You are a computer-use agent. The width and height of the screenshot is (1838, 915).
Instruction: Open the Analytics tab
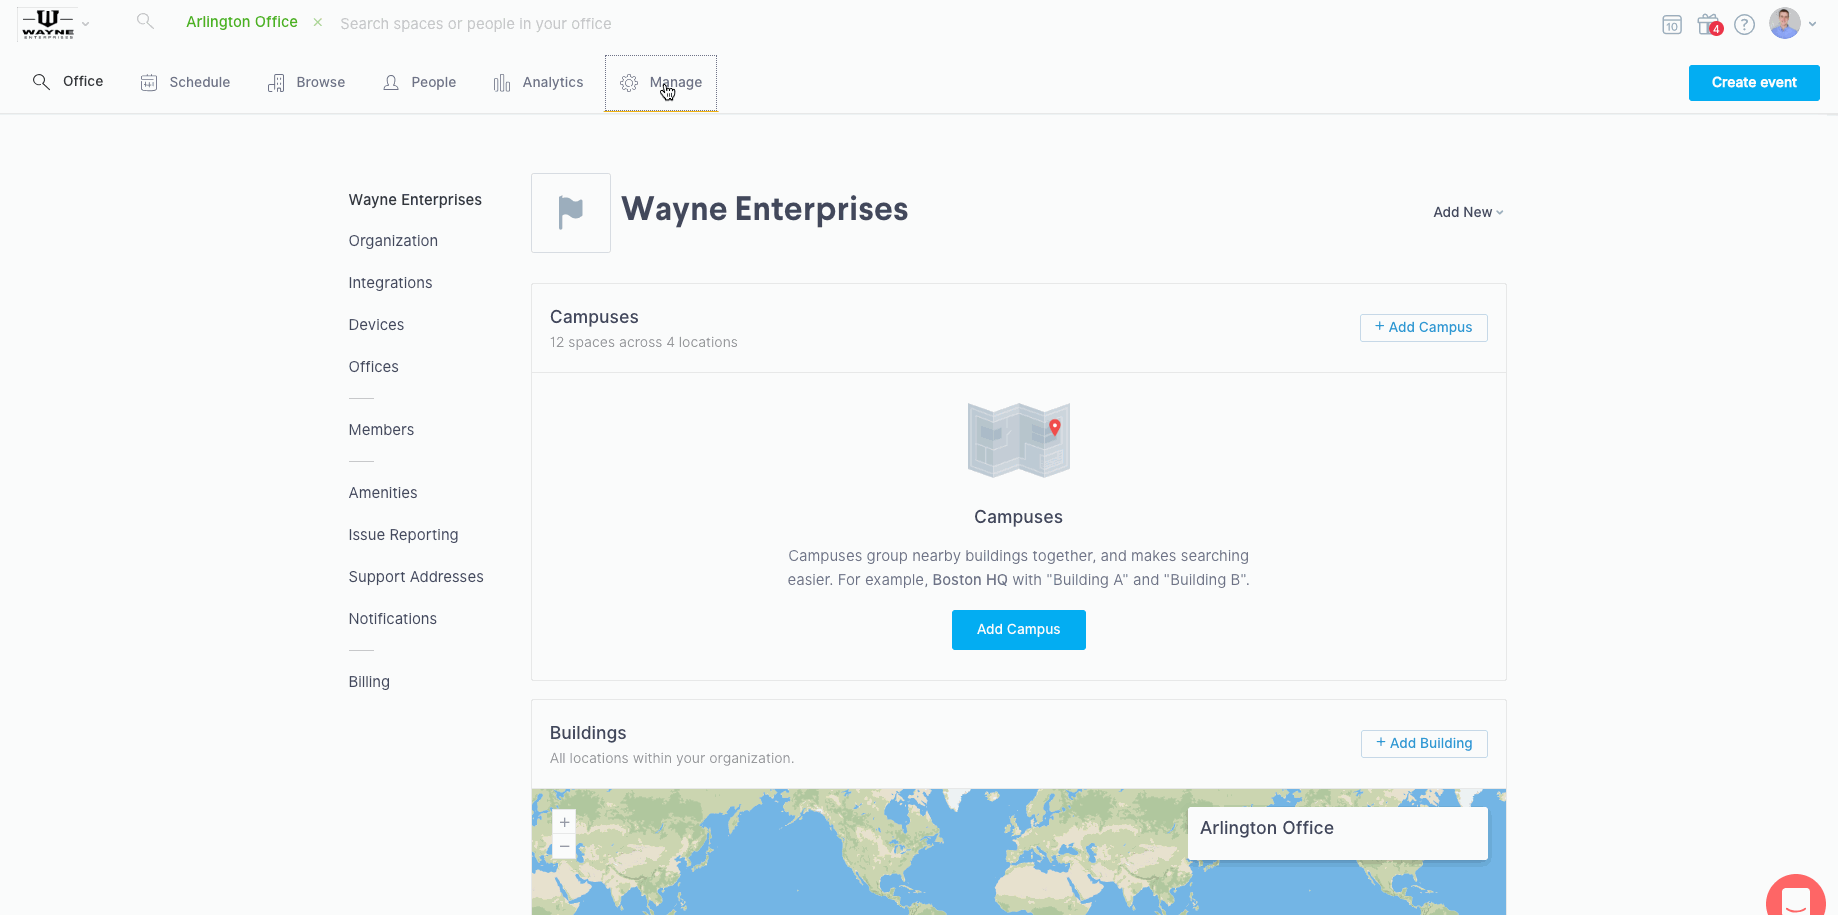538,82
